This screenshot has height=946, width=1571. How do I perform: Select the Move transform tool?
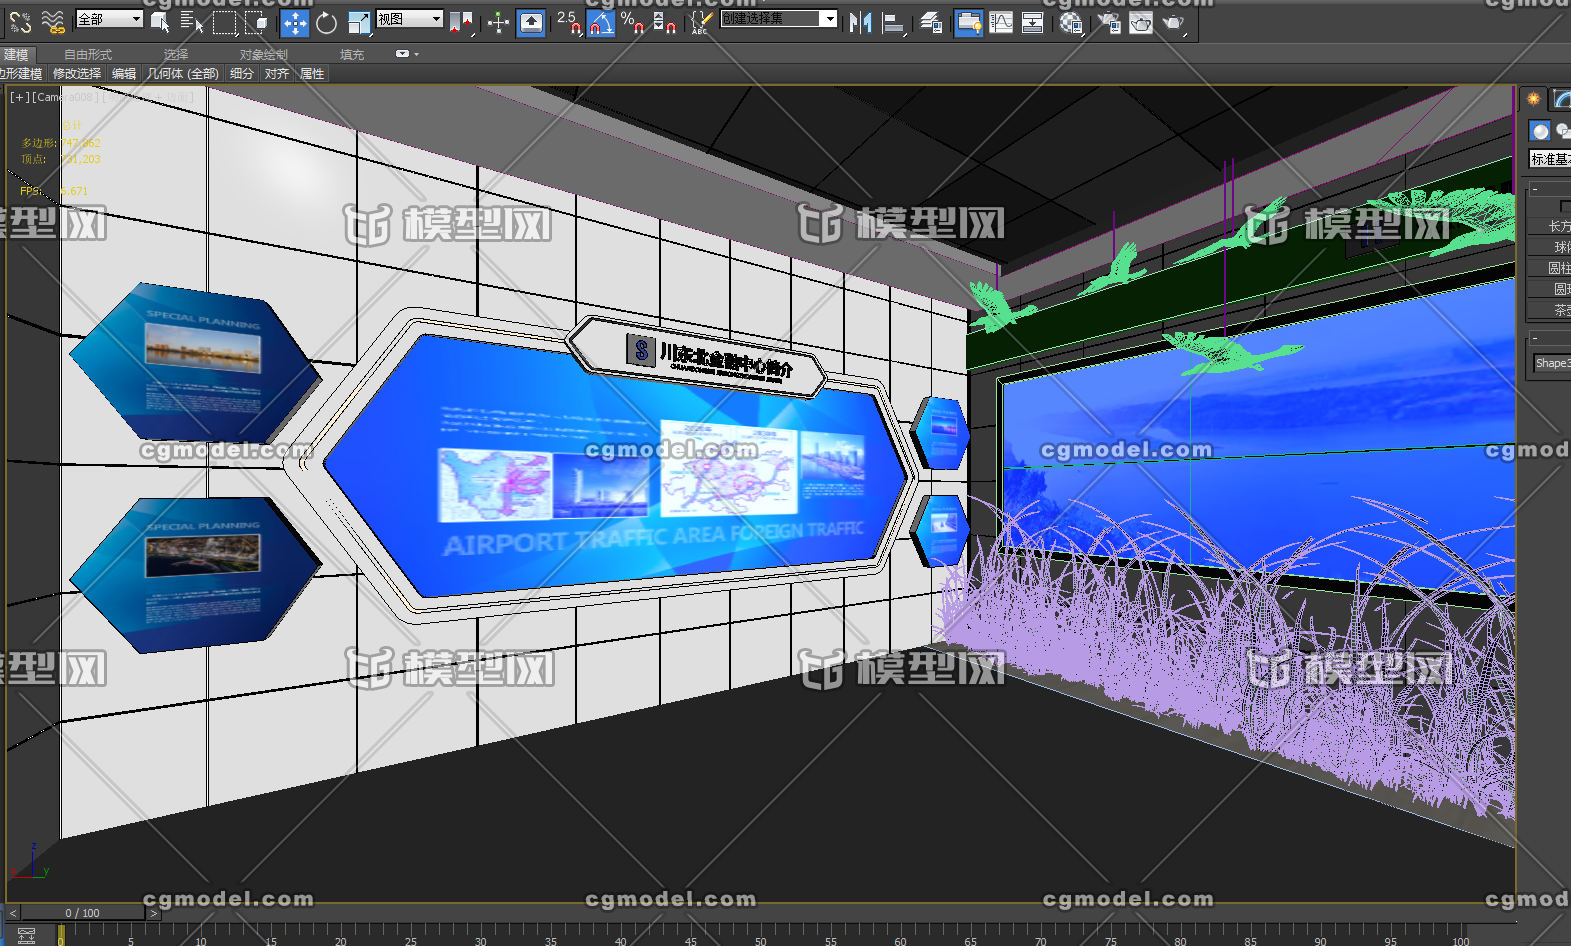[295, 22]
